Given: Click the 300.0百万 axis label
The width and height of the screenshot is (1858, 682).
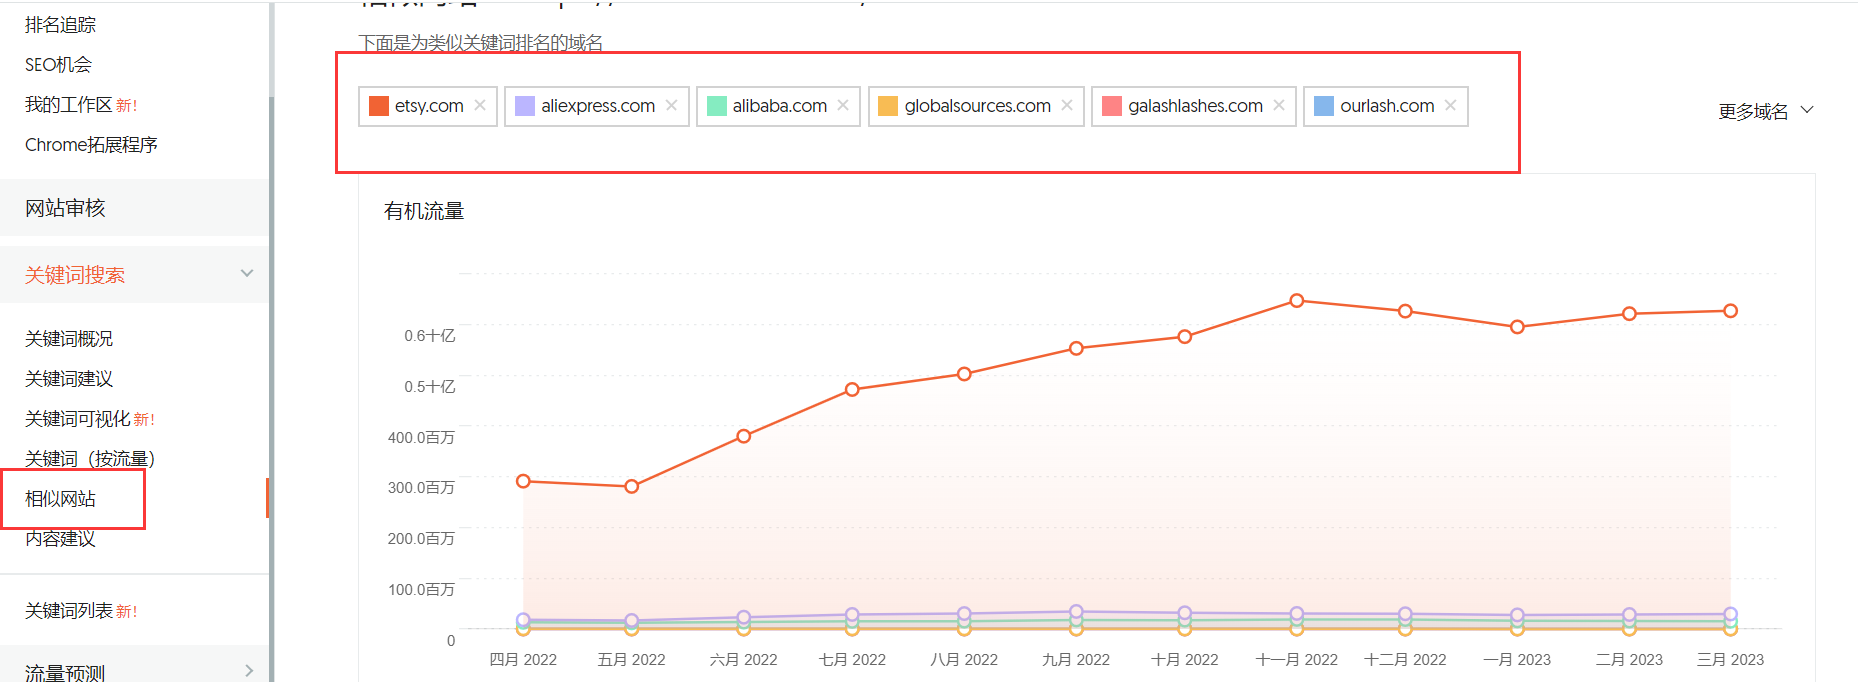Looking at the screenshot, I should pos(421,488).
